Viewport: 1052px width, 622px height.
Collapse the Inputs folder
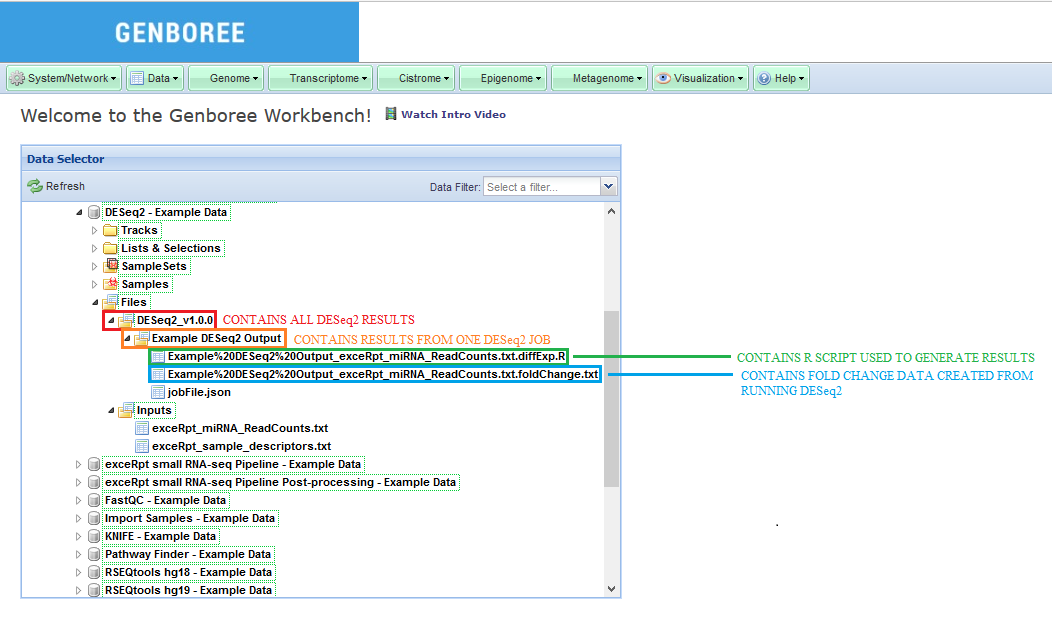111,411
